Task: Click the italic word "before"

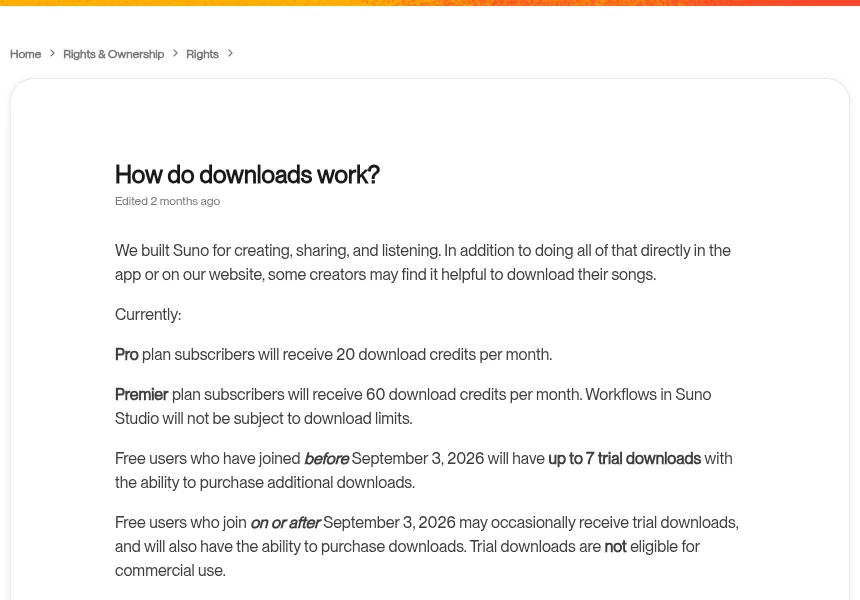Action: (x=326, y=459)
